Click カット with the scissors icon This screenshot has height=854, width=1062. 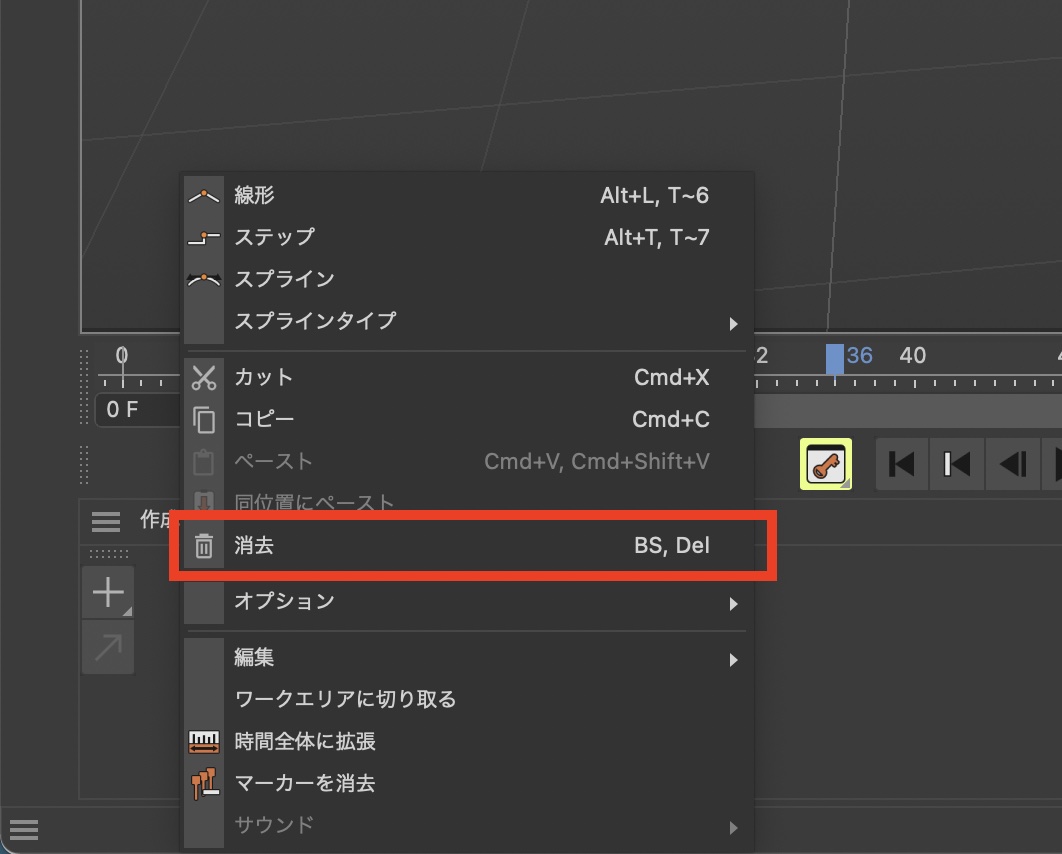pos(264,377)
